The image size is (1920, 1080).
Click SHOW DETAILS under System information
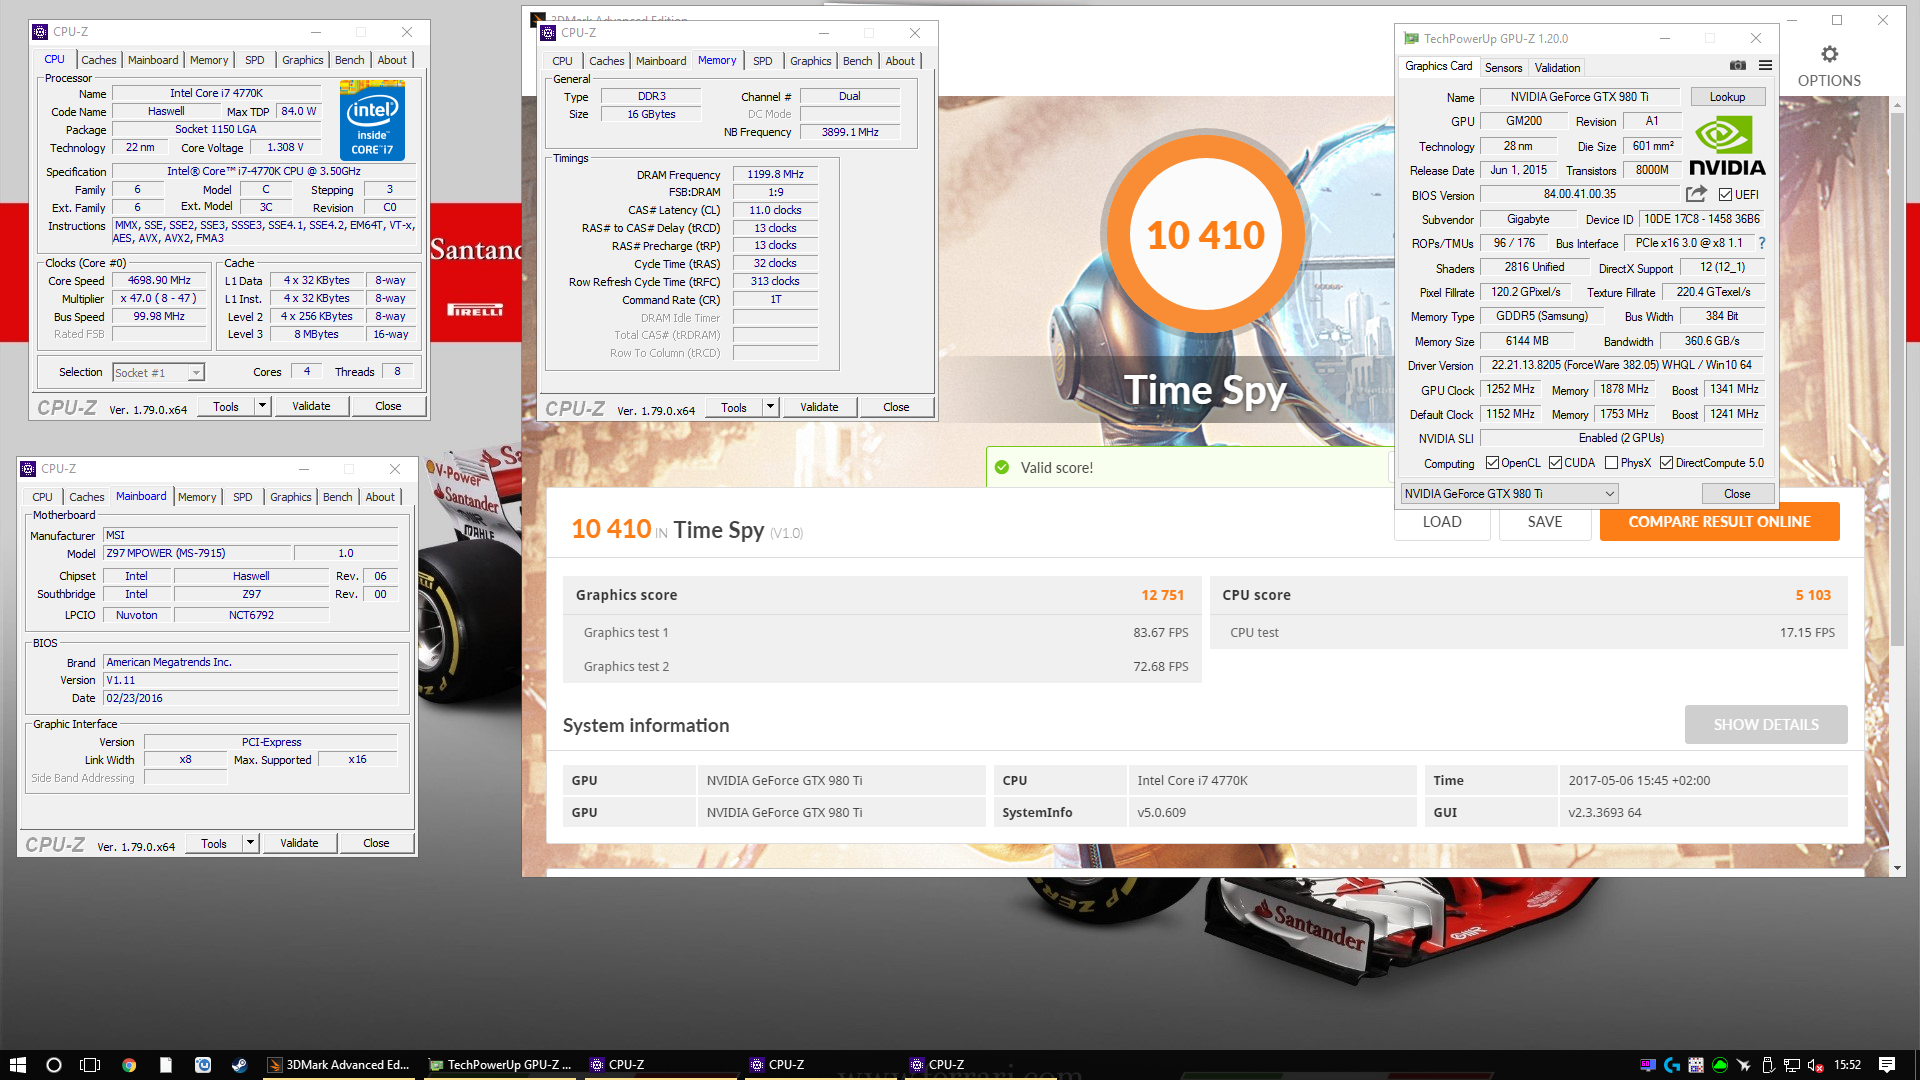tap(1765, 725)
